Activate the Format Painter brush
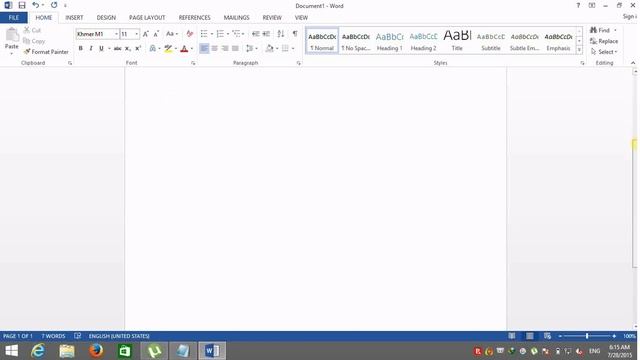This screenshot has width=640, height=360. click(46, 52)
